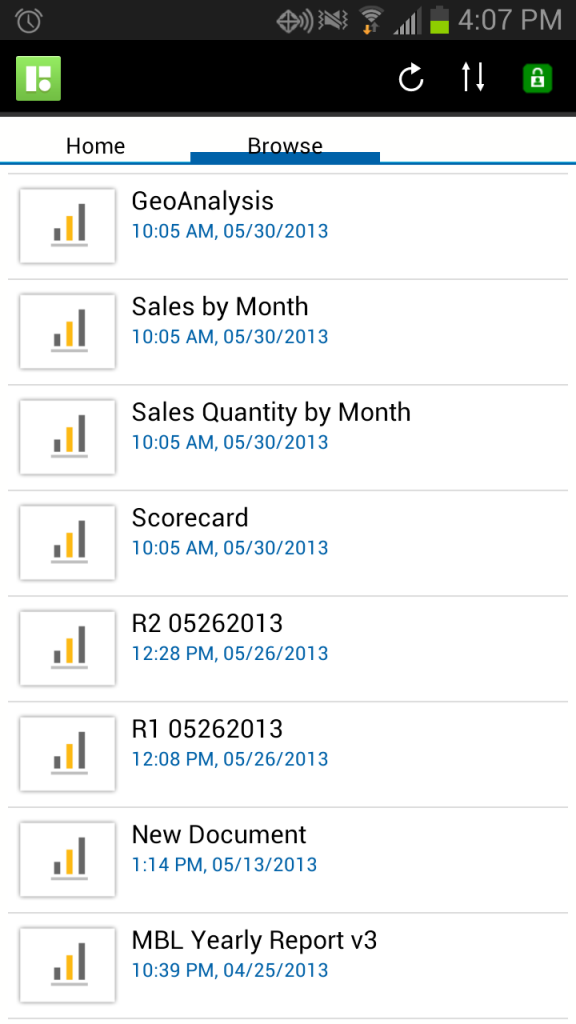Viewport: 576px width, 1024px height.
Task: Click the Scorecard document chart icon
Action: (68, 543)
